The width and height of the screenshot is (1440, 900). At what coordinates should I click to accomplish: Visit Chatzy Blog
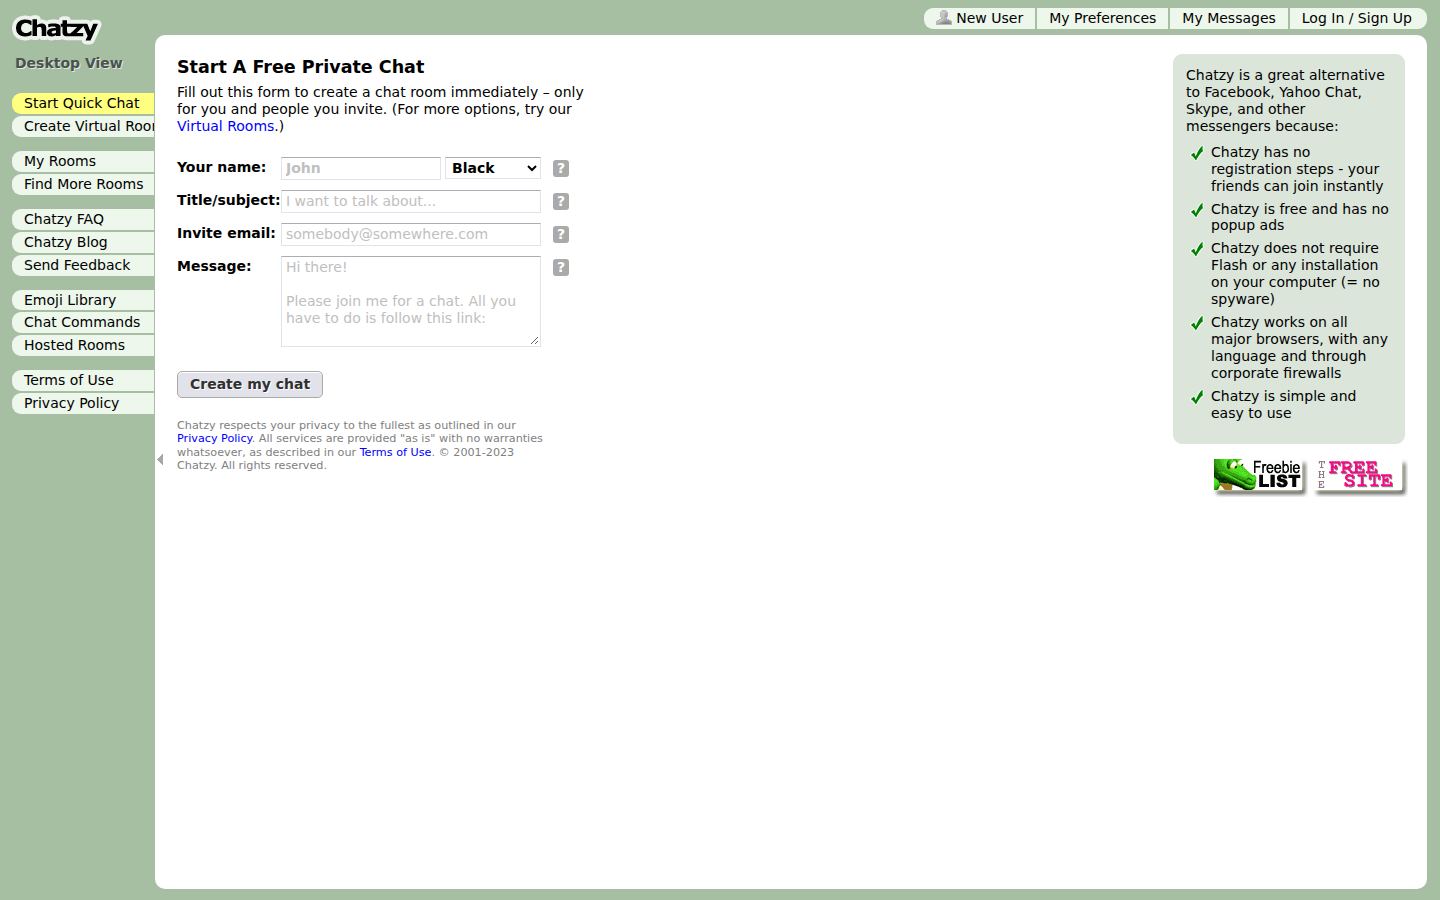click(83, 242)
